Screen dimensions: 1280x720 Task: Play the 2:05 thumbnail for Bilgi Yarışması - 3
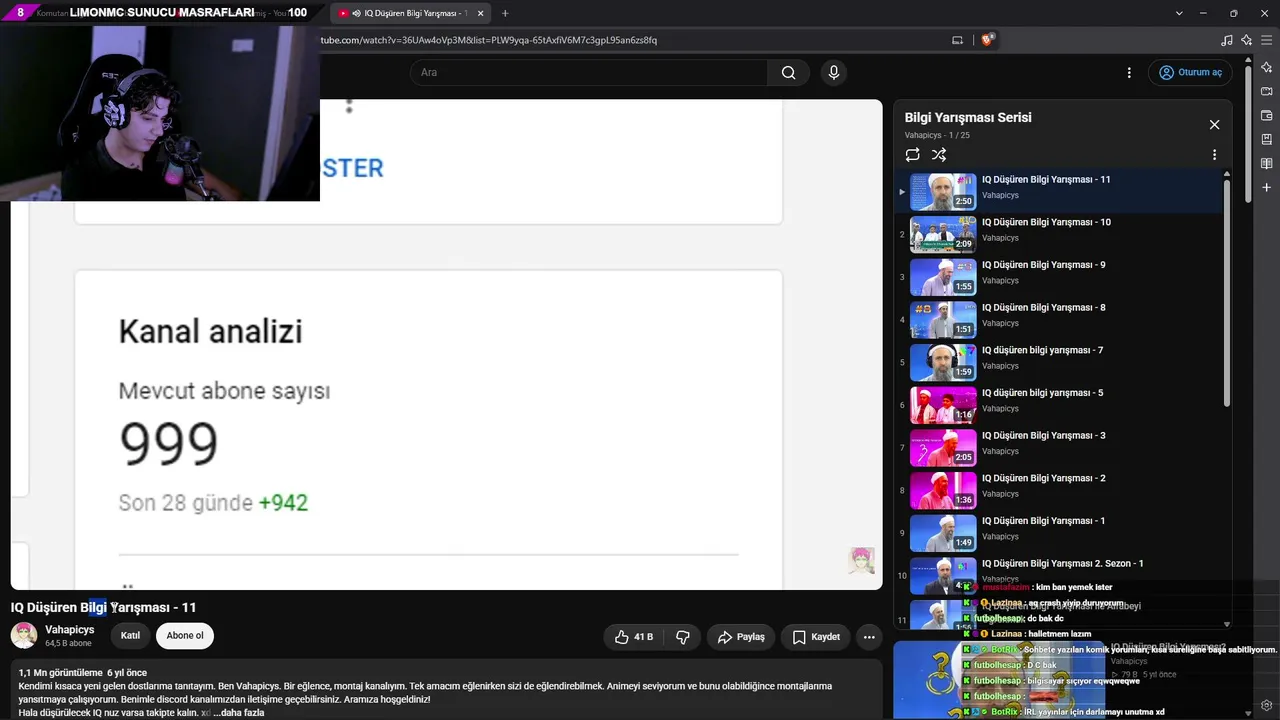(x=943, y=447)
